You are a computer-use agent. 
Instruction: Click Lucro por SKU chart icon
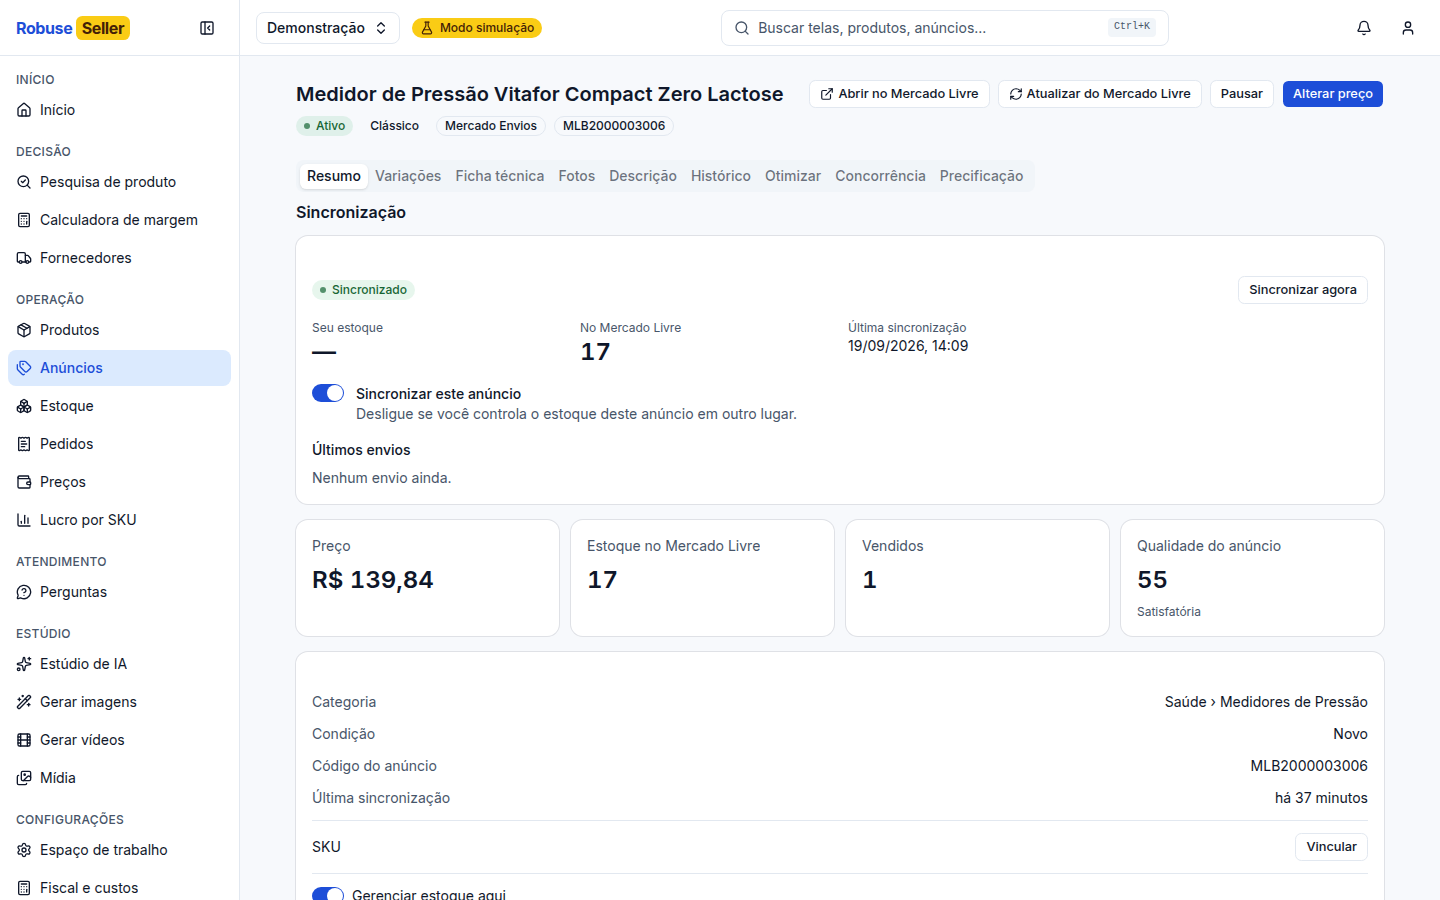(24, 520)
